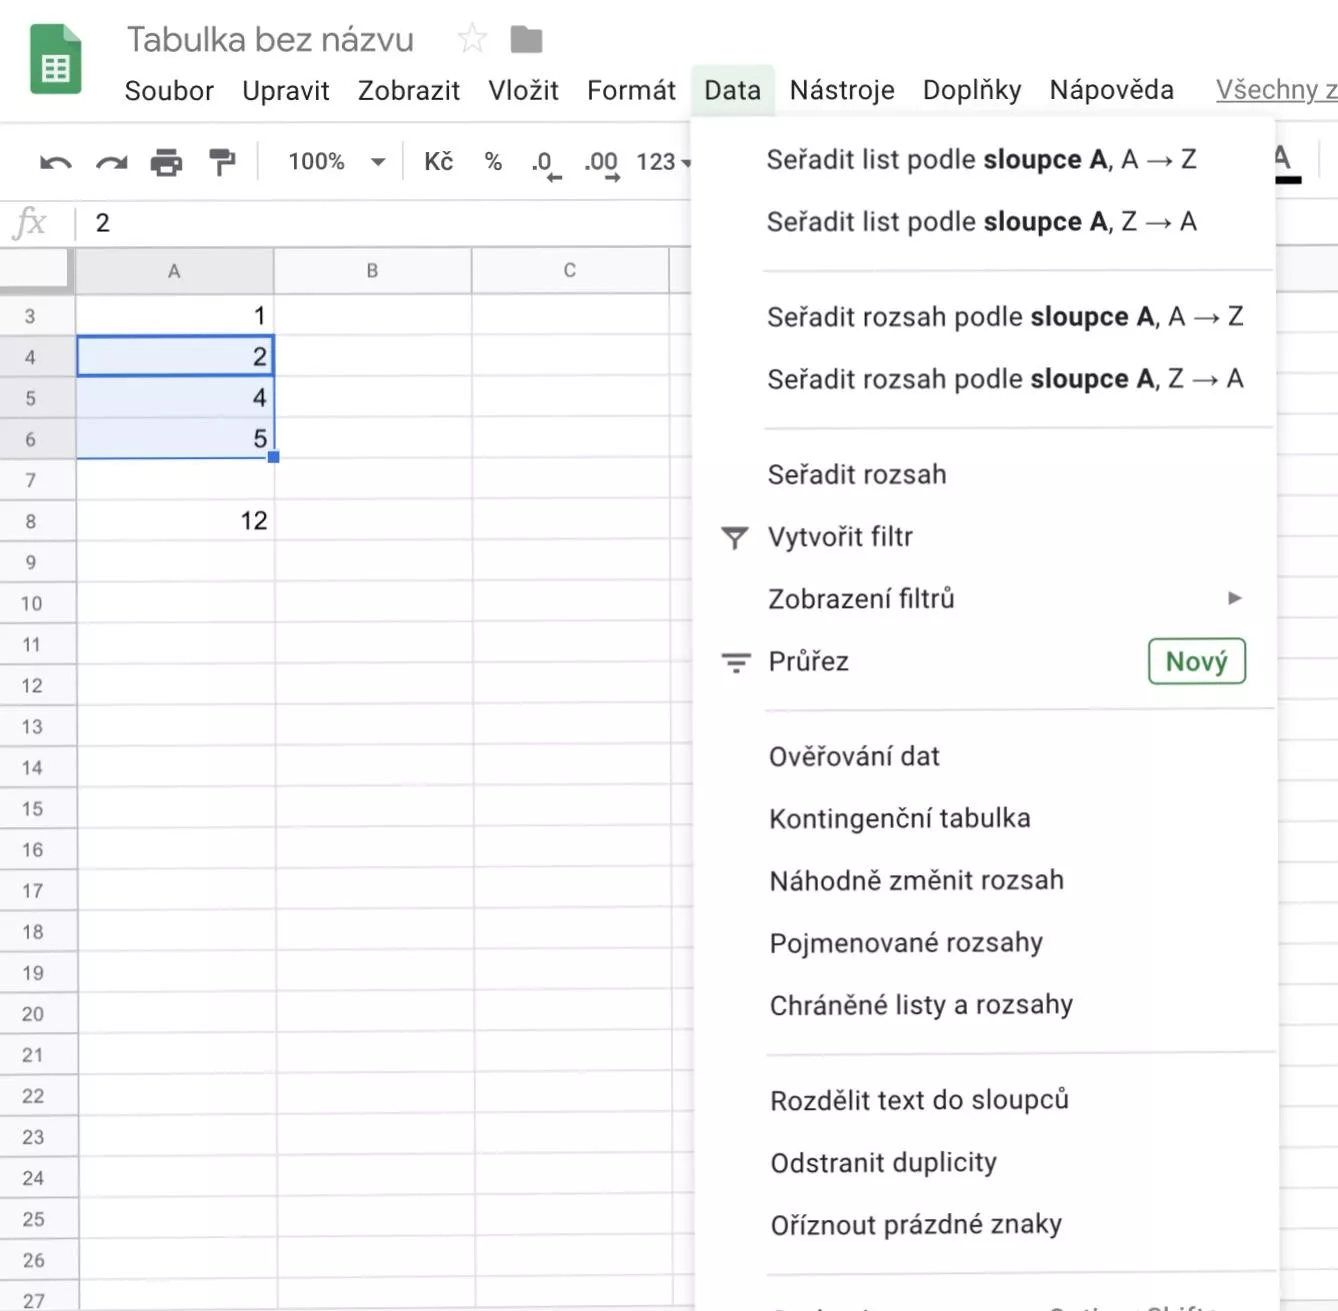Click the move-to-folder icon
The width and height of the screenshot is (1338, 1311).
[526, 39]
